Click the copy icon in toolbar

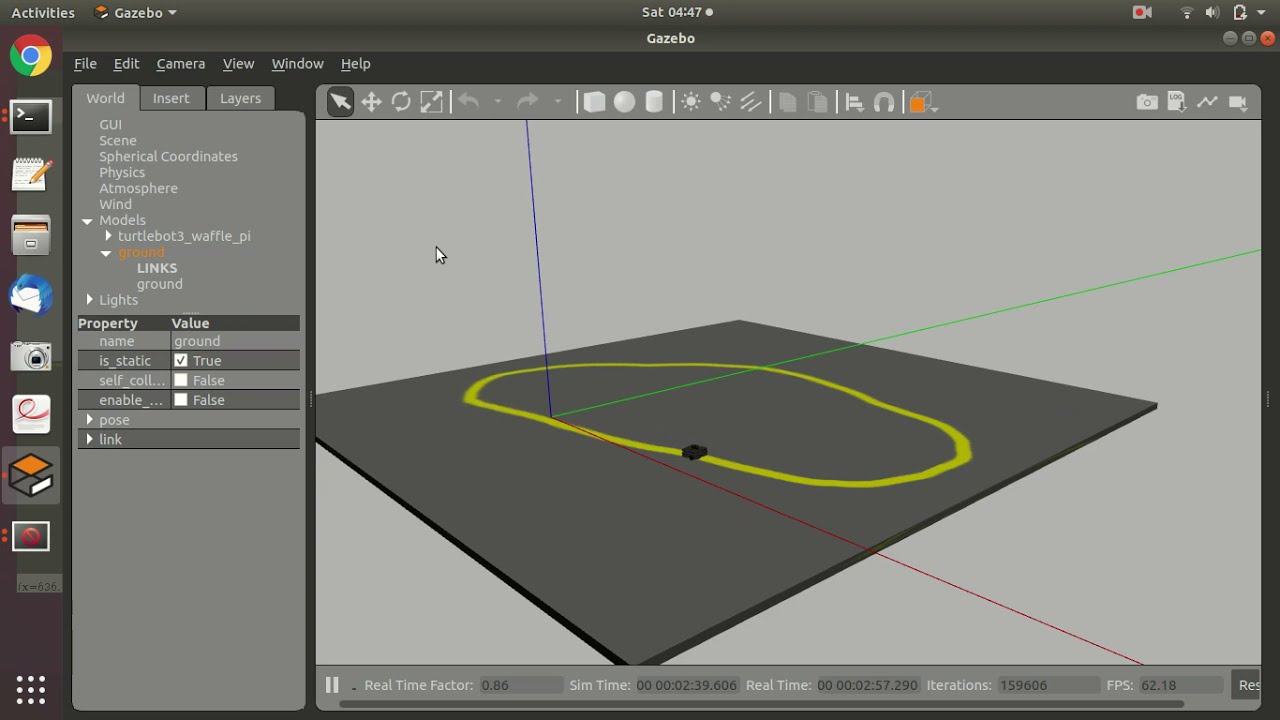[x=787, y=102]
